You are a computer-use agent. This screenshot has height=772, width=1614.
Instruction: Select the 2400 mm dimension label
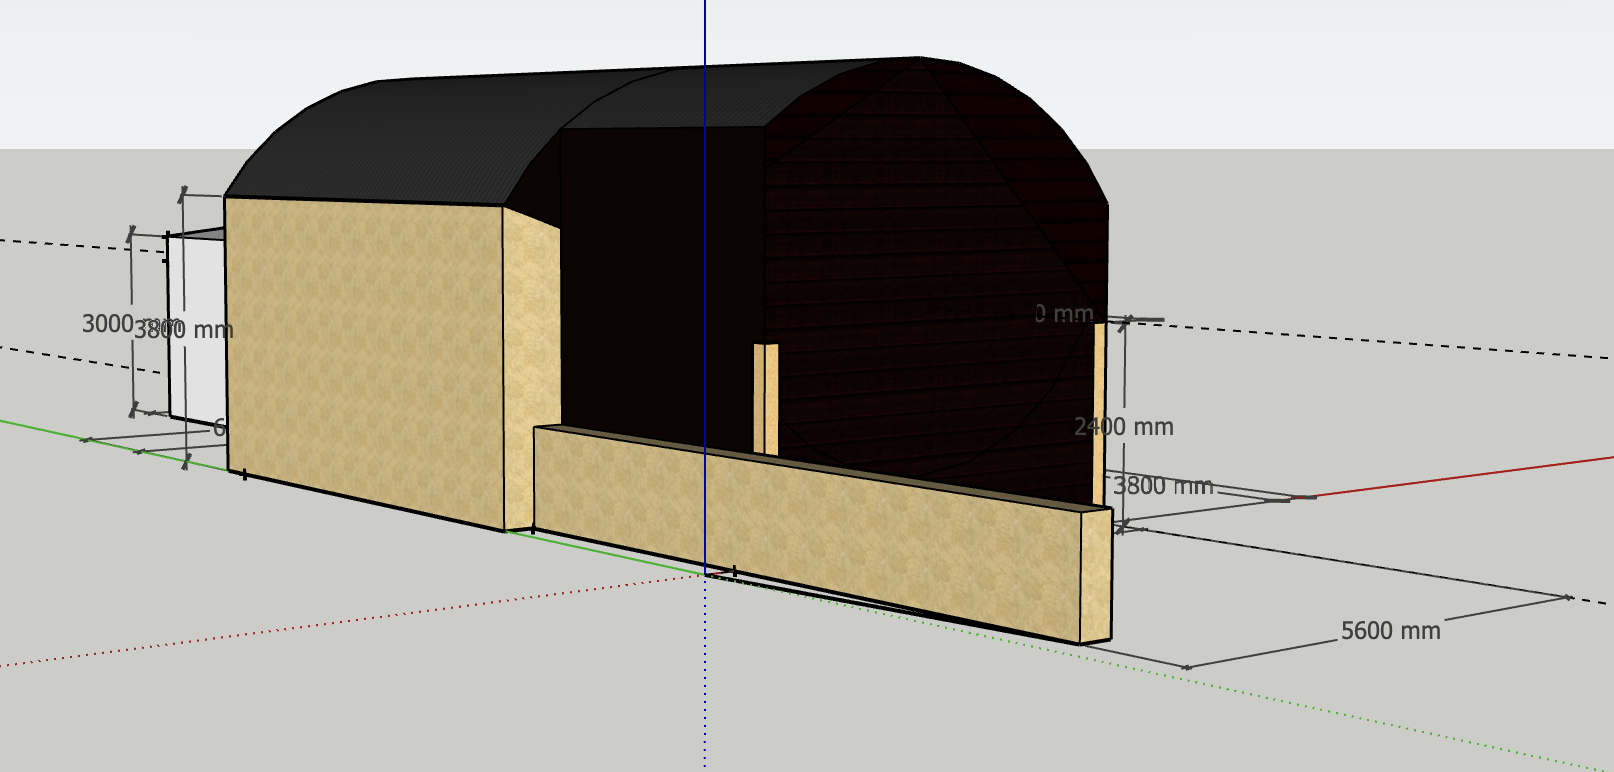1124,427
